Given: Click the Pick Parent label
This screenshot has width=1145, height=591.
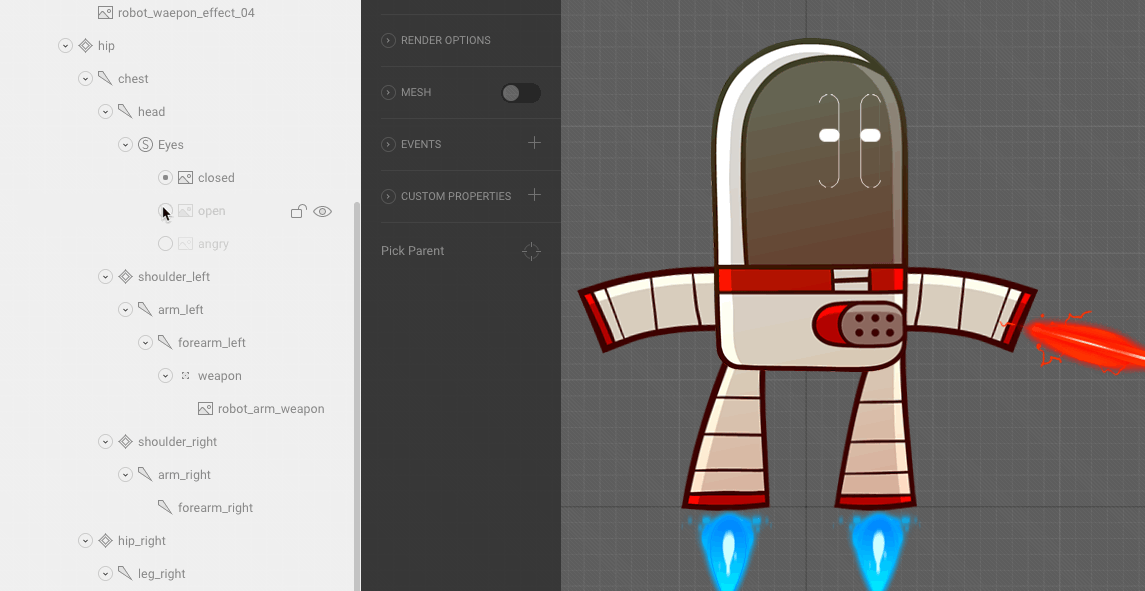Looking at the screenshot, I should (412, 251).
